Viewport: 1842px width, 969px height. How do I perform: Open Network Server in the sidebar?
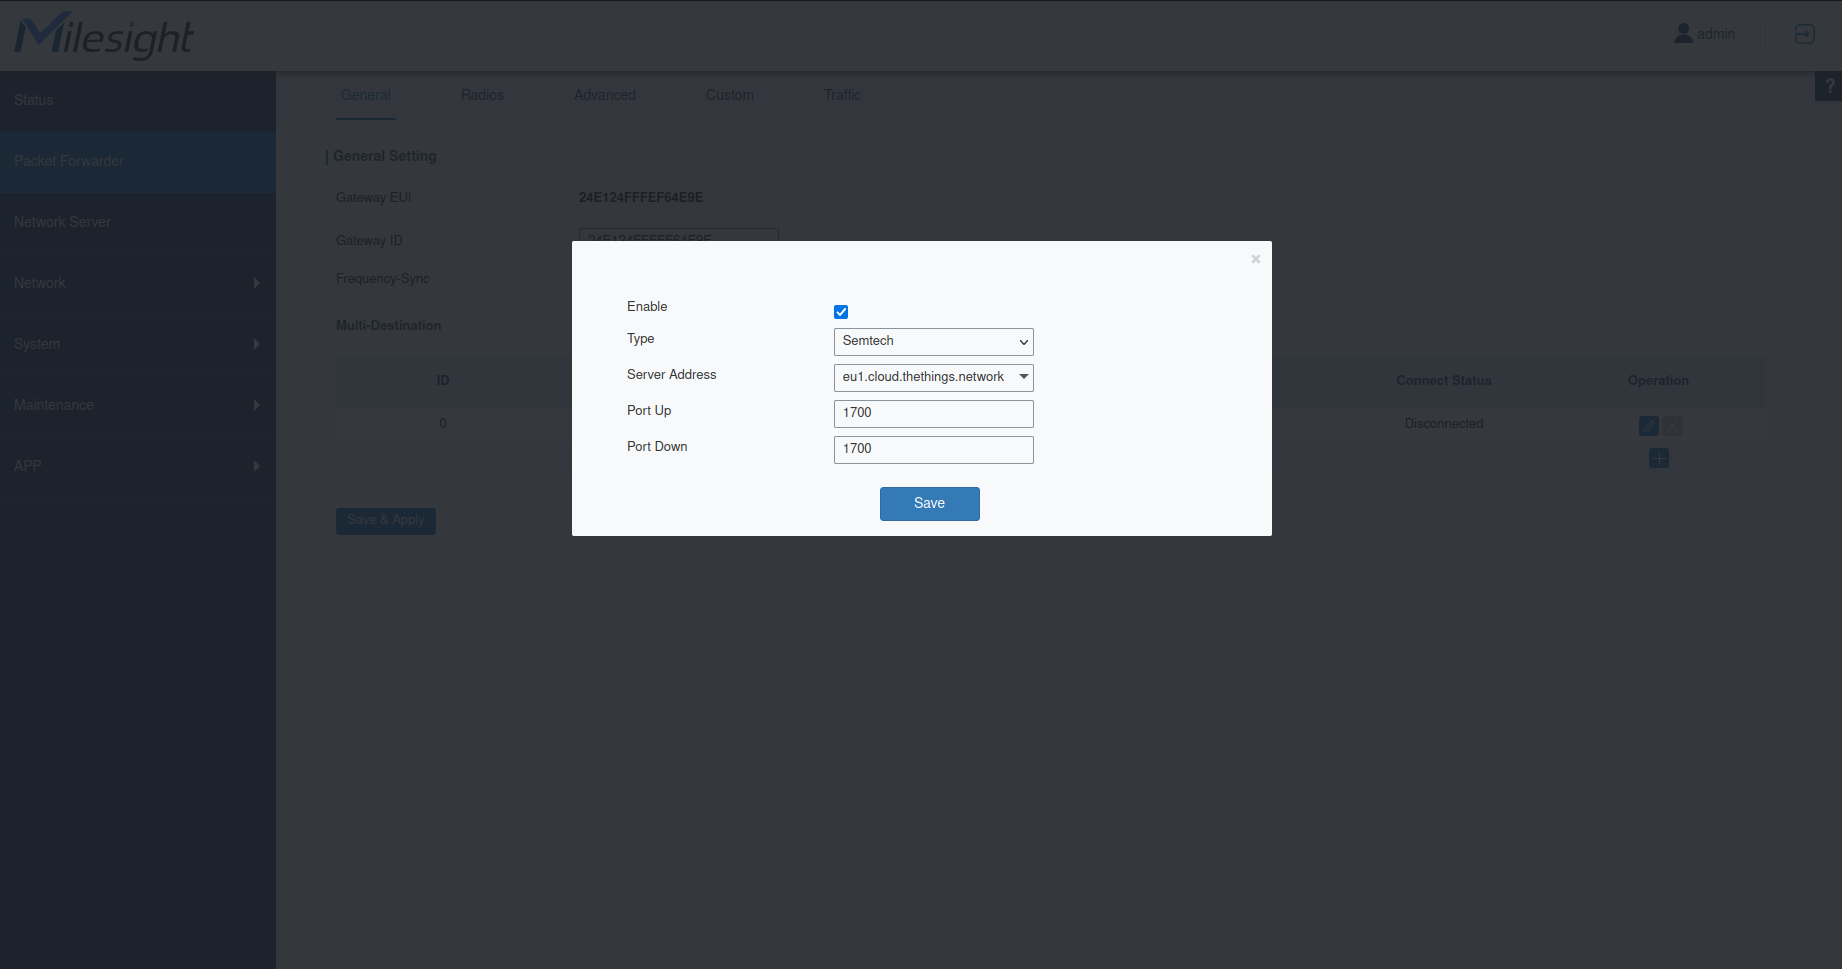(62, 222)
